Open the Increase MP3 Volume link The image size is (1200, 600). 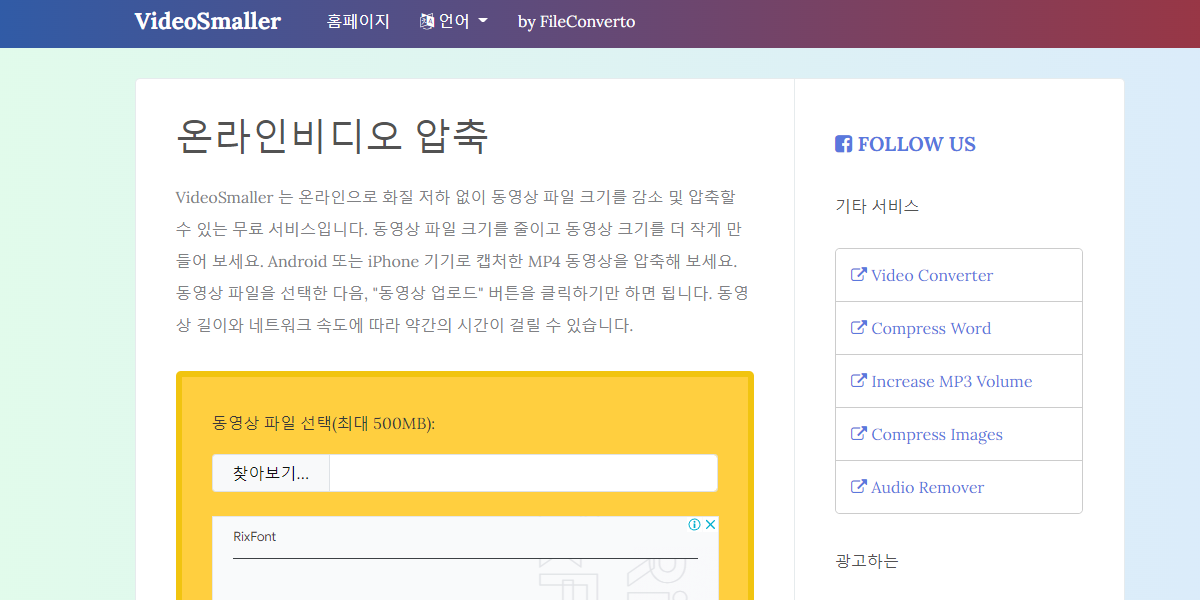(x=952, y=381)
